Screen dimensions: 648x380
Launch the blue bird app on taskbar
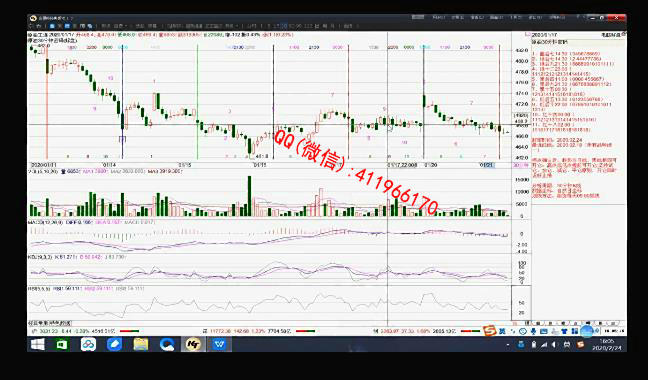(x=114, y=344)
